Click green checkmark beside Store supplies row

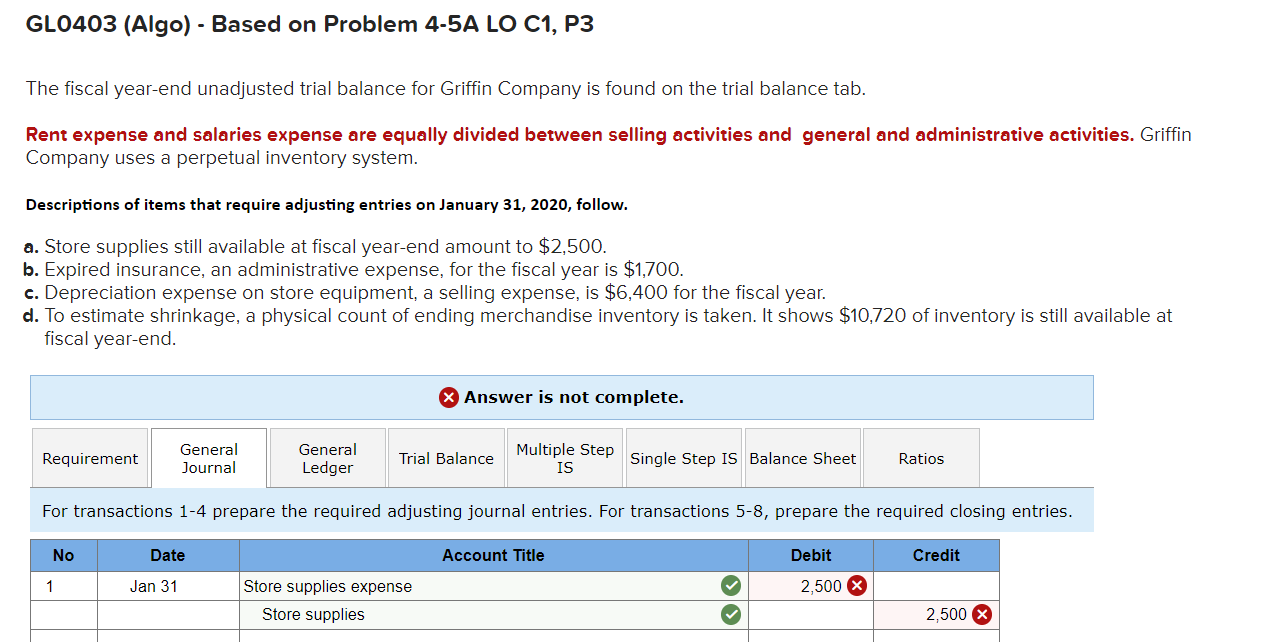pyautogui.click(x=729, y=614)
